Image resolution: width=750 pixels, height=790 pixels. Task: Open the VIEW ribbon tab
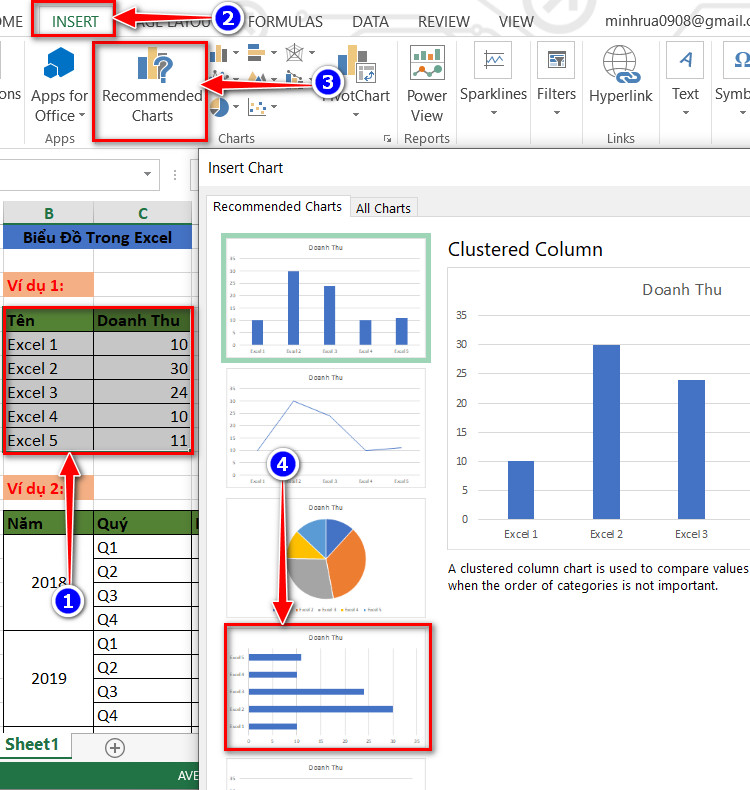516,22
